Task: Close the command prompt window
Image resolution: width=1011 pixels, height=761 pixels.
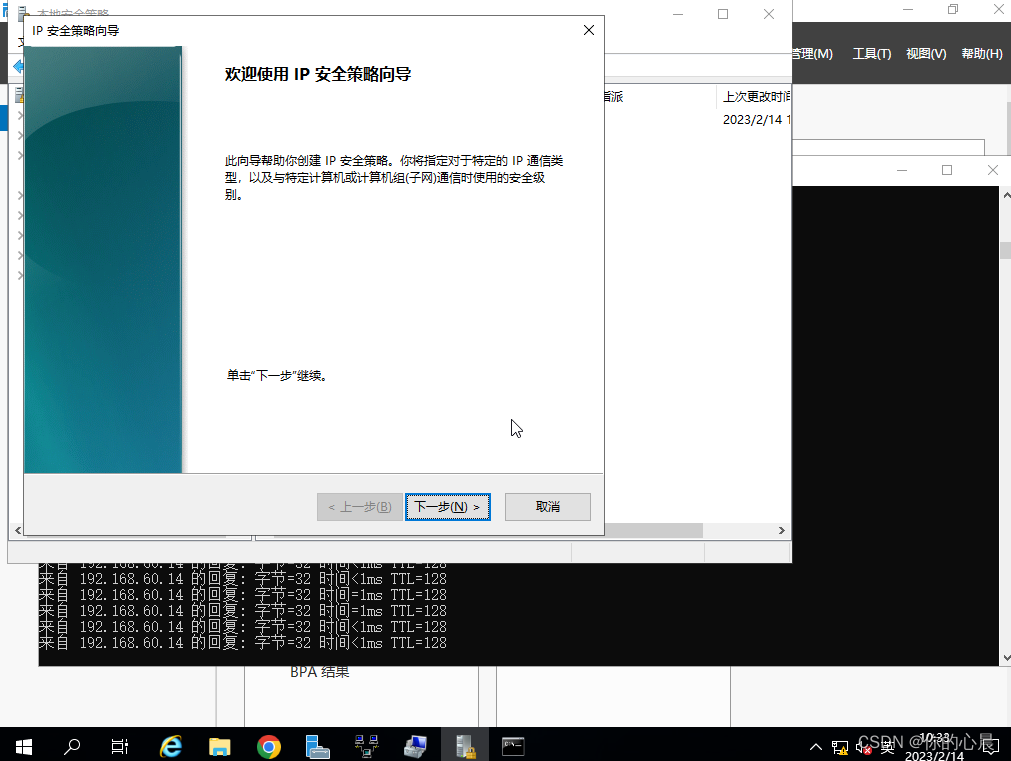Action: click(x=993, y=170)
